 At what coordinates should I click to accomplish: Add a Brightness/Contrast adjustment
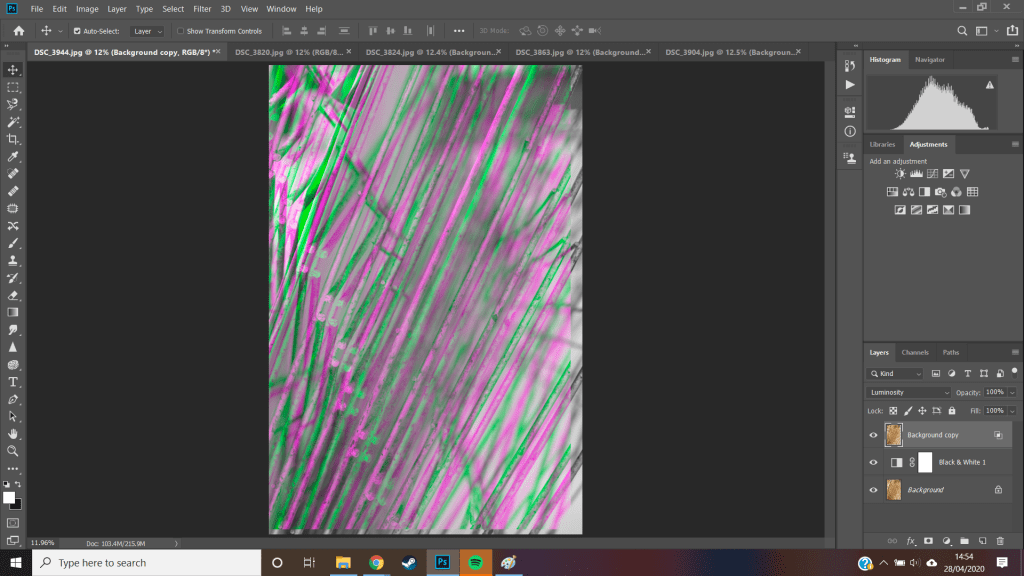coord(900,174)
